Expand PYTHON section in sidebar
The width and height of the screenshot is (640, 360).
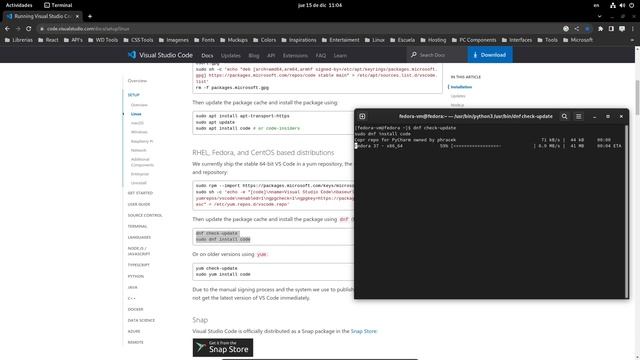(x=136, y=276)
